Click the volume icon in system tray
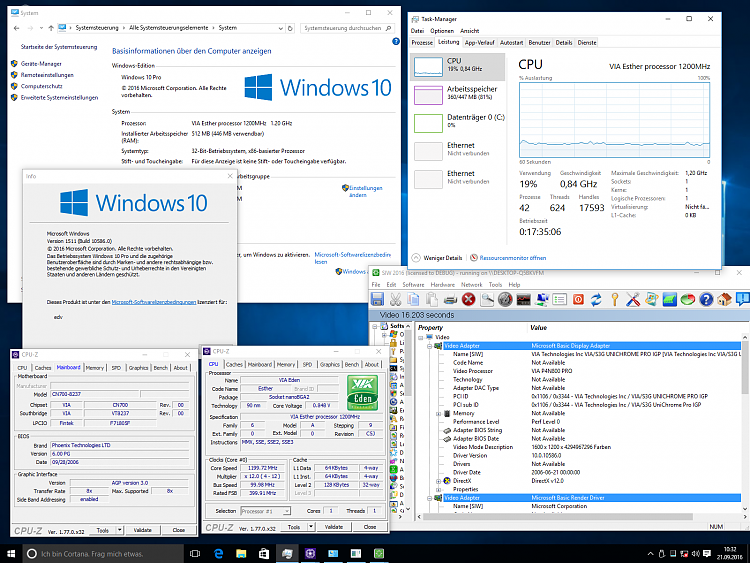The image size is (750, 563). tap(695, 553)
